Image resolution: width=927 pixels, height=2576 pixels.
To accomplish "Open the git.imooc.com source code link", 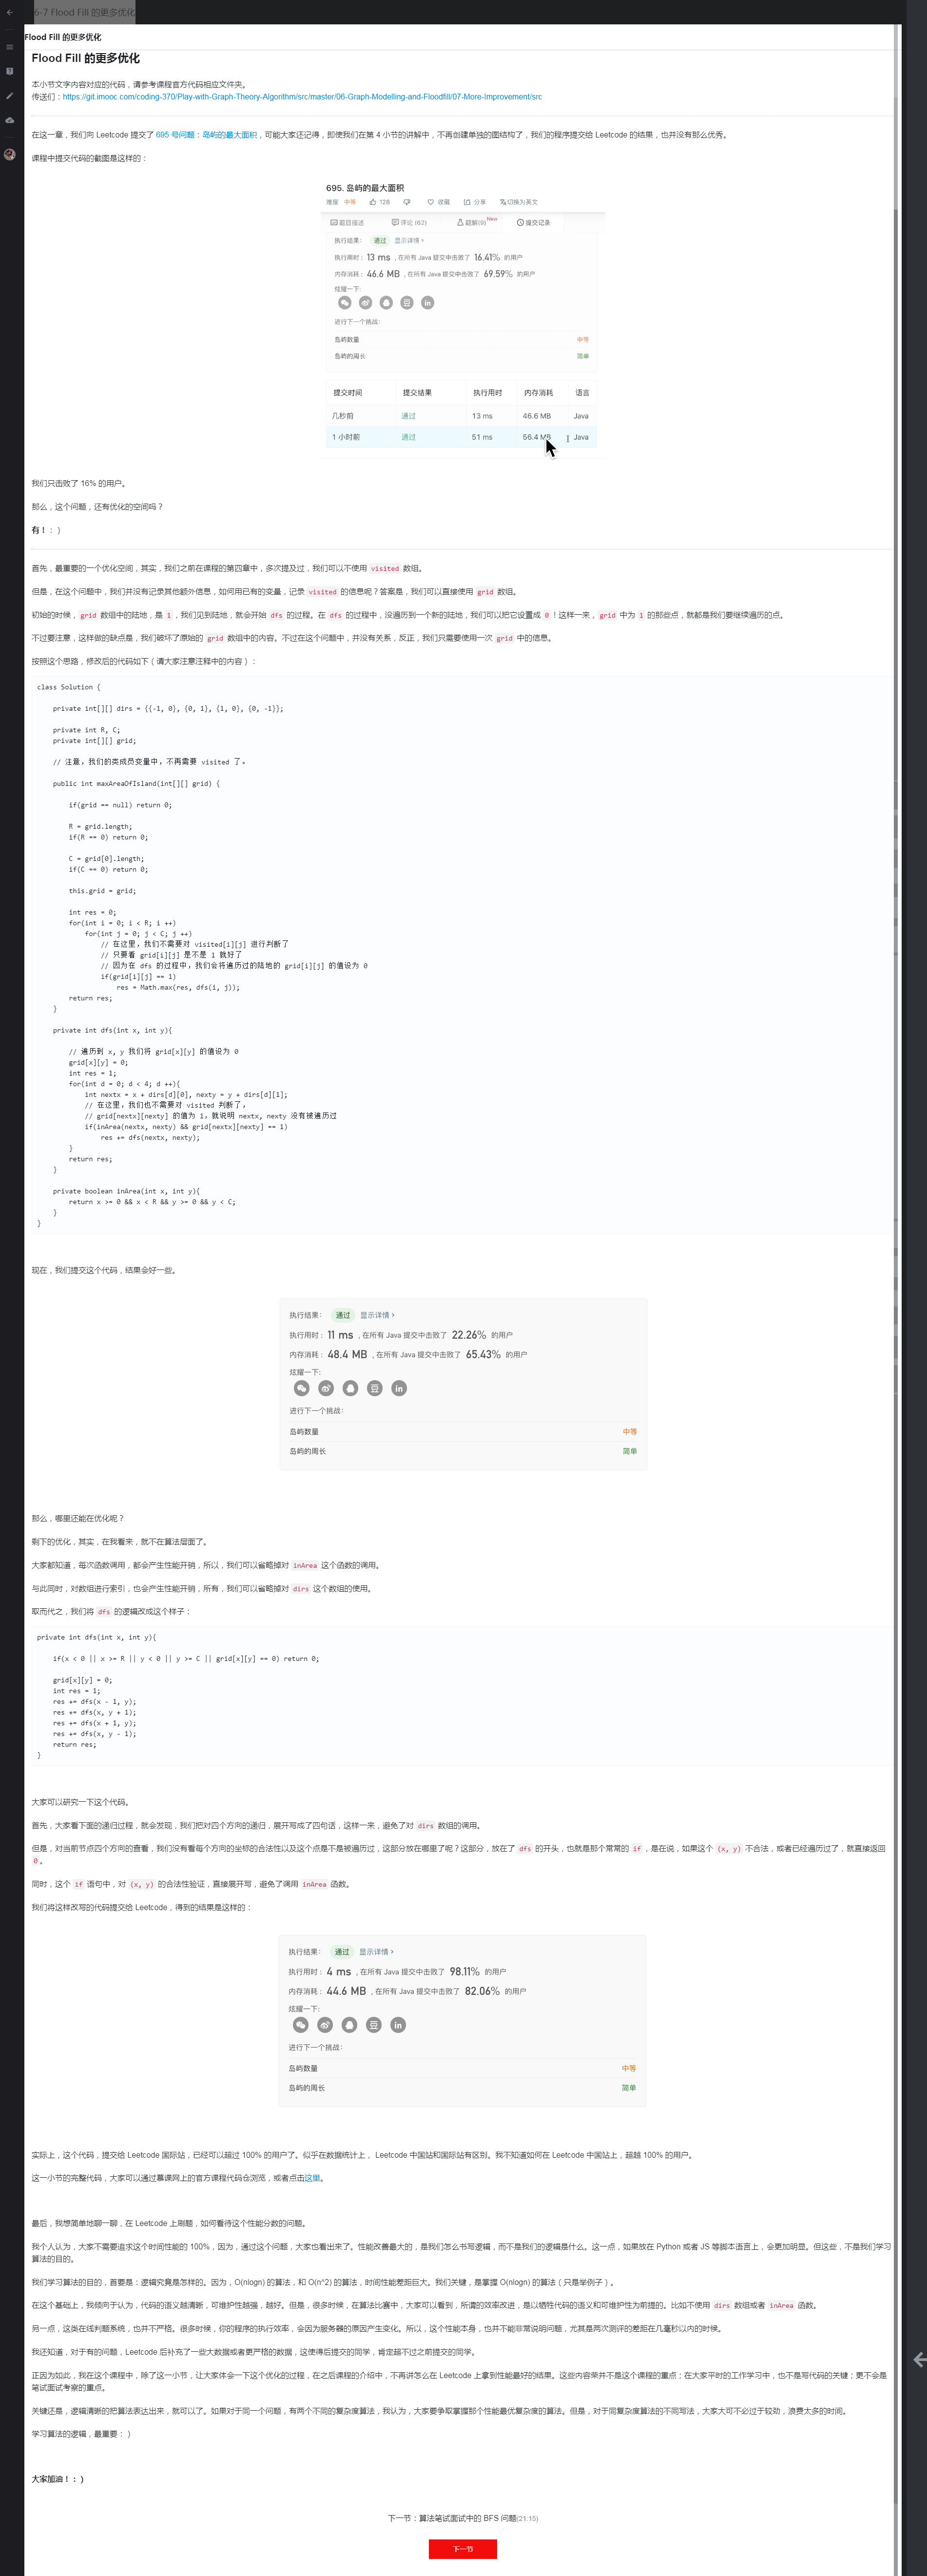I will pos(301,97).
